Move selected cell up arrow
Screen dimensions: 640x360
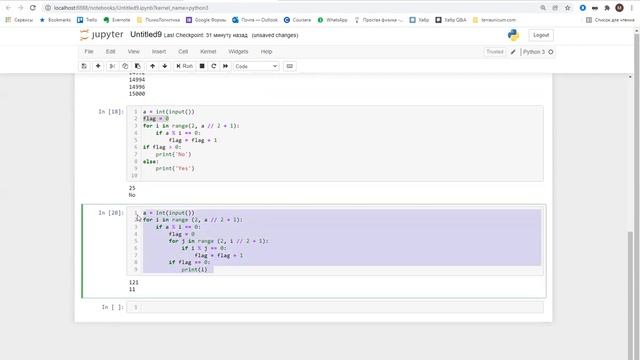coord(152,66)
